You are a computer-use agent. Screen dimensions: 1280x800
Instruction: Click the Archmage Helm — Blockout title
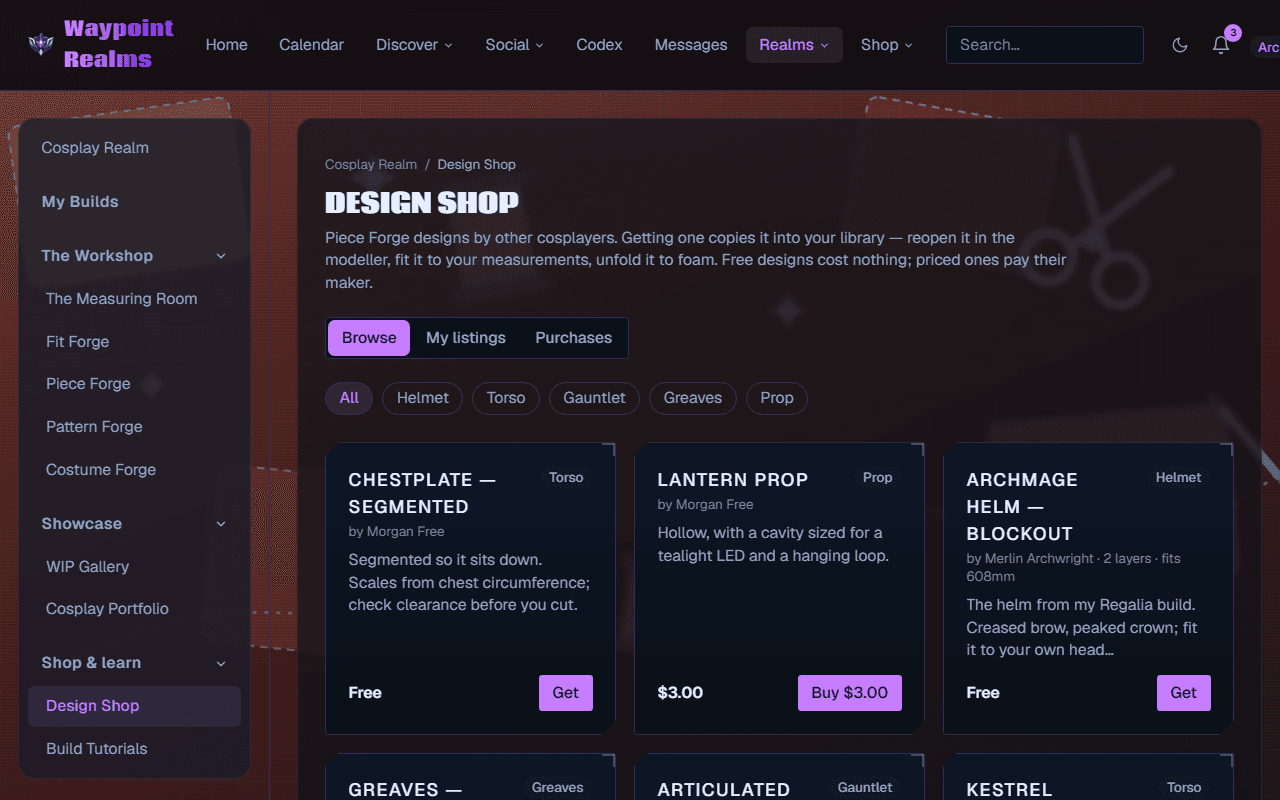pyautogui.click(x=1021, y=507)
